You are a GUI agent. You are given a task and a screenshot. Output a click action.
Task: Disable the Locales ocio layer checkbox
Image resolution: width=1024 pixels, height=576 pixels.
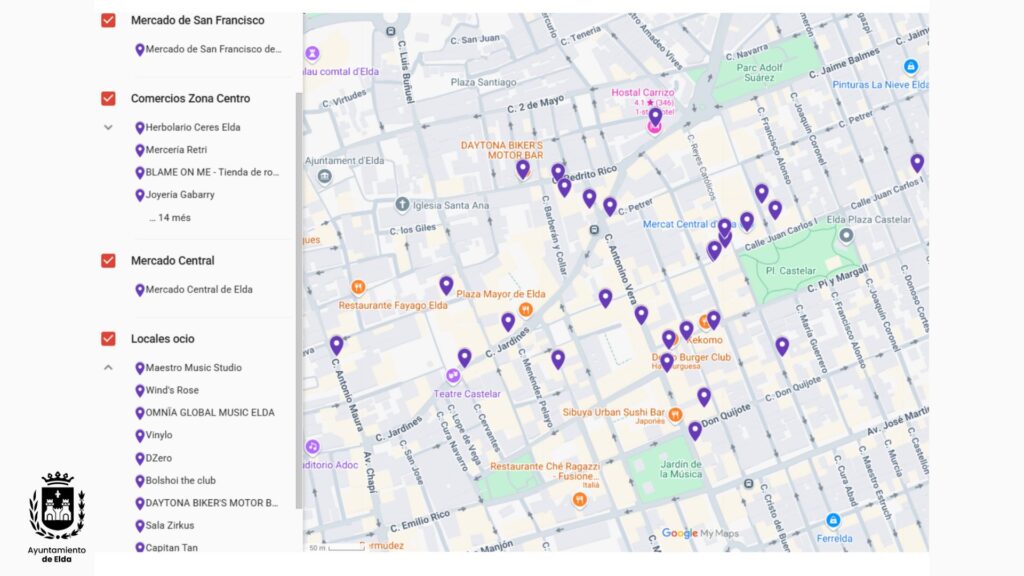click(108, 339)
